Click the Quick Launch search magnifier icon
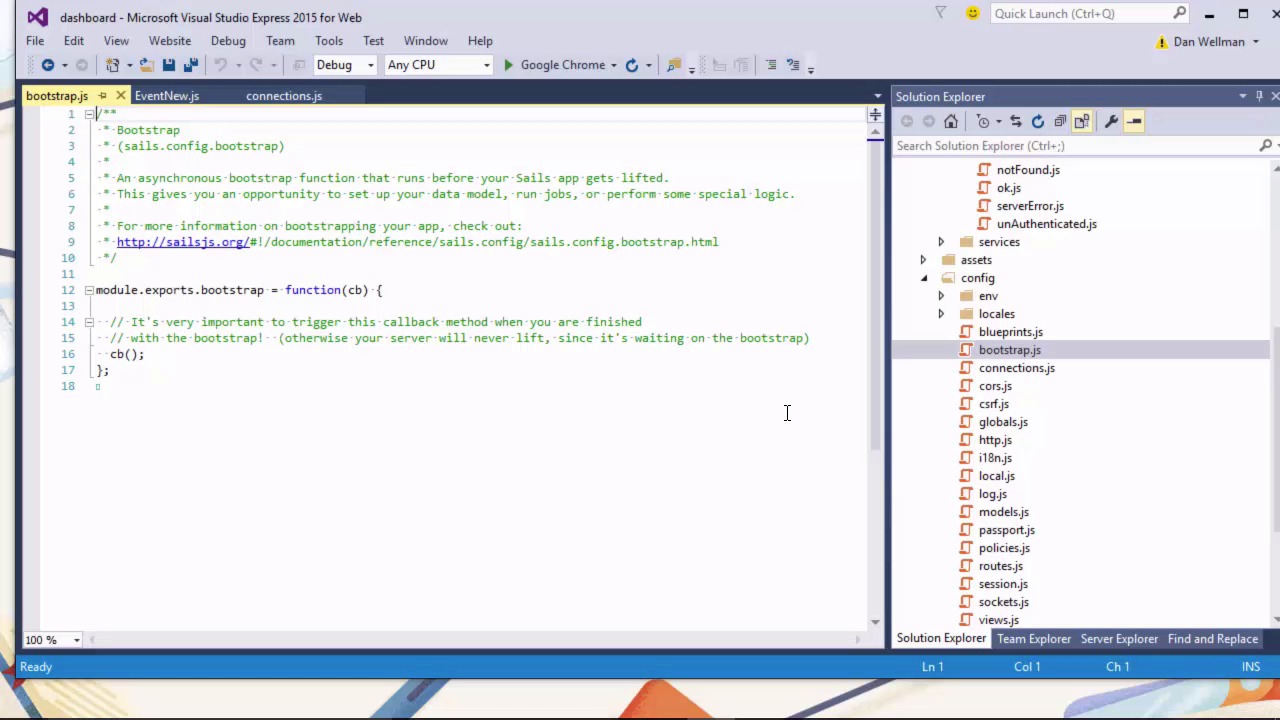1280x720 pixels. 1180,13
